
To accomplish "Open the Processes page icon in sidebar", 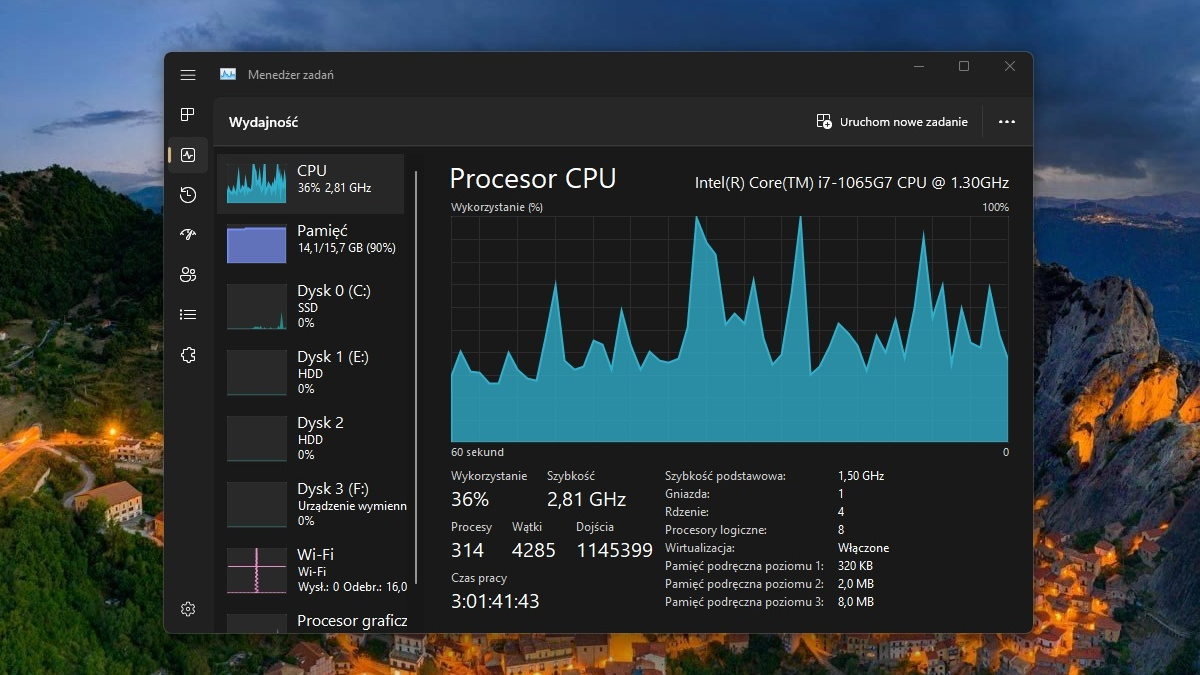I will (x=188, y=115).
